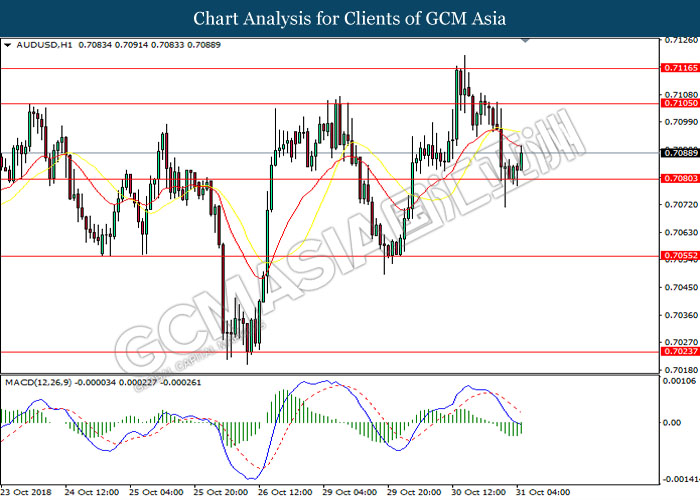The width and height of the screenshot is (700, 500).
Task: Click the MACD scale 0.00 value
Action: pos(672,422)
